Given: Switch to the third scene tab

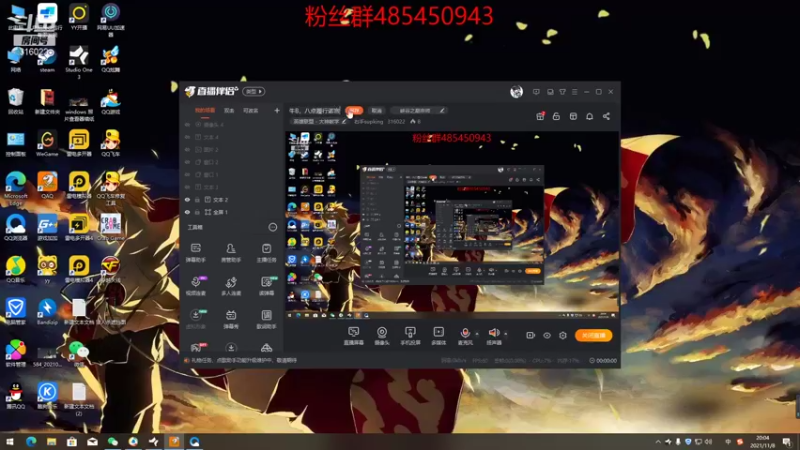Looking at the screenshot, I should tap(251, 111).
